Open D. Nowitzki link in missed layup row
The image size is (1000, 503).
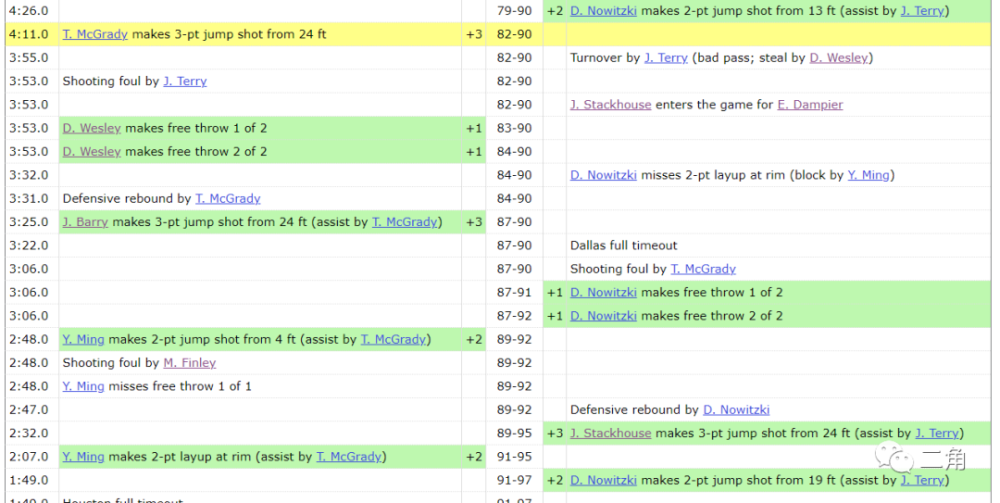click(603, 175)
